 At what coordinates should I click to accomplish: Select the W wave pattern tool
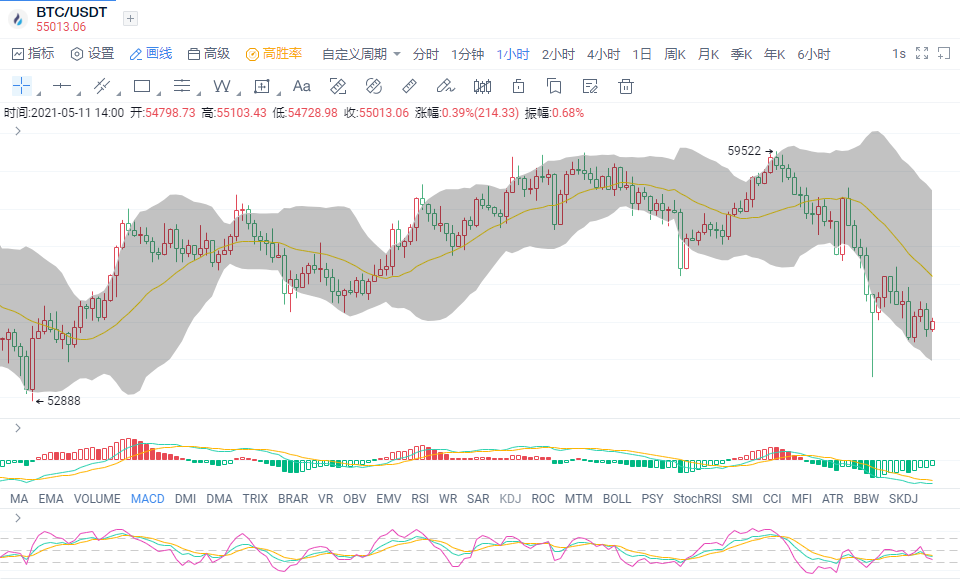click(222, 86)
